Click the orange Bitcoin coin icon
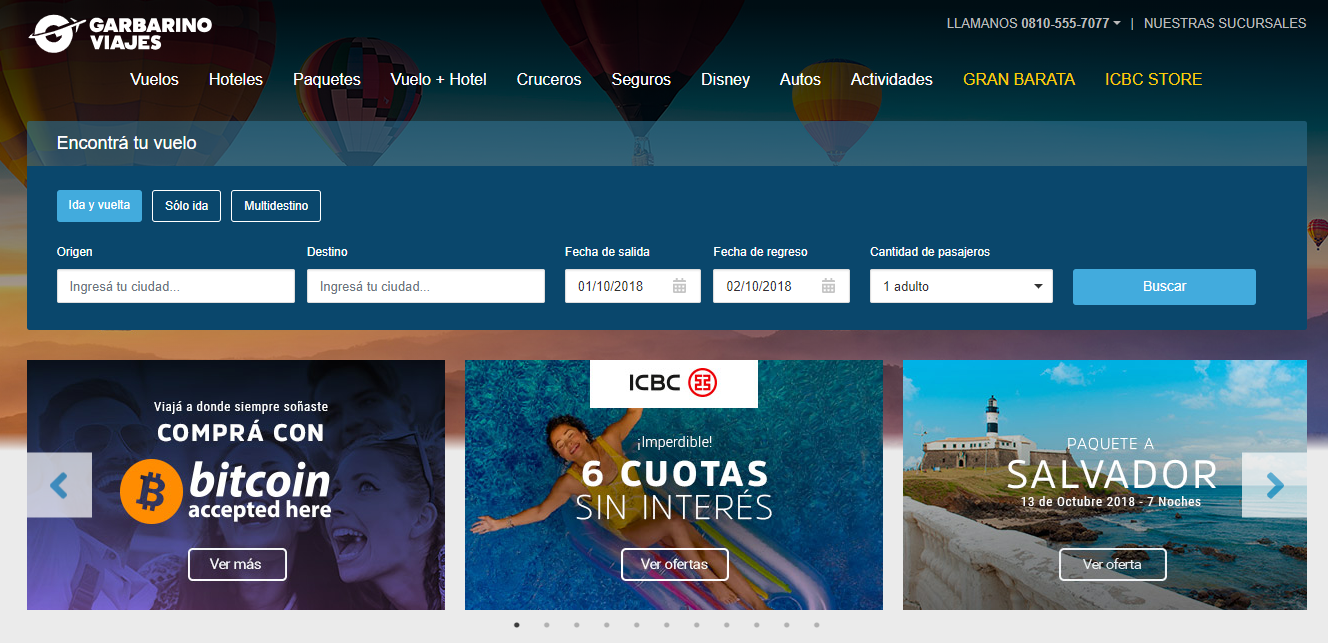 151,493
